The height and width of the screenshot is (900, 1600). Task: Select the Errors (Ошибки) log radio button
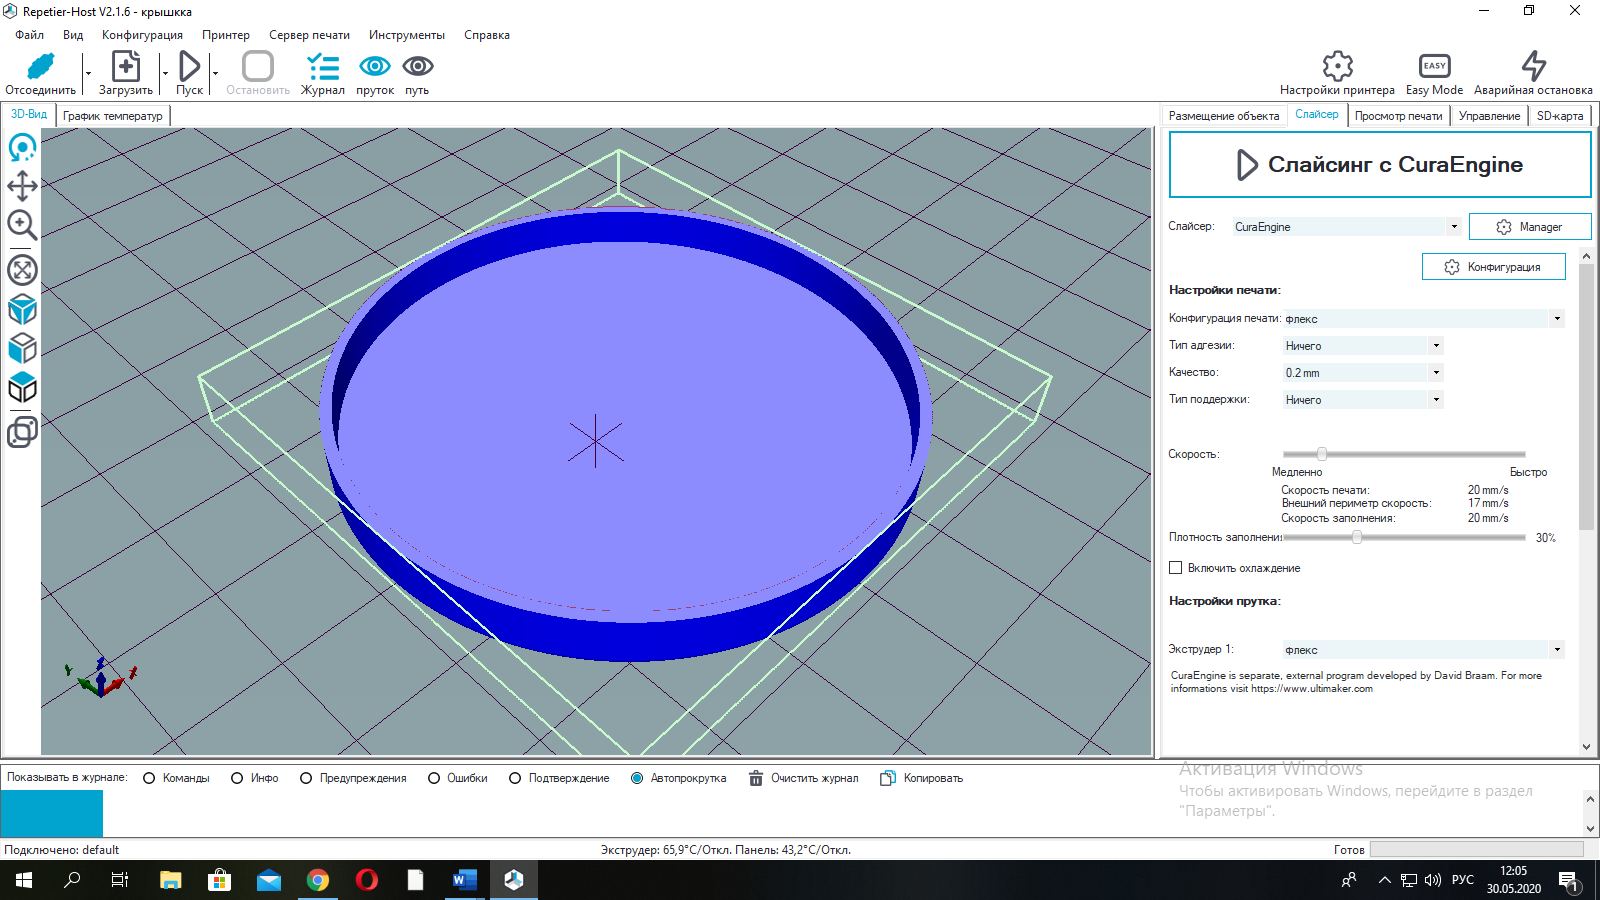[434, 778]
